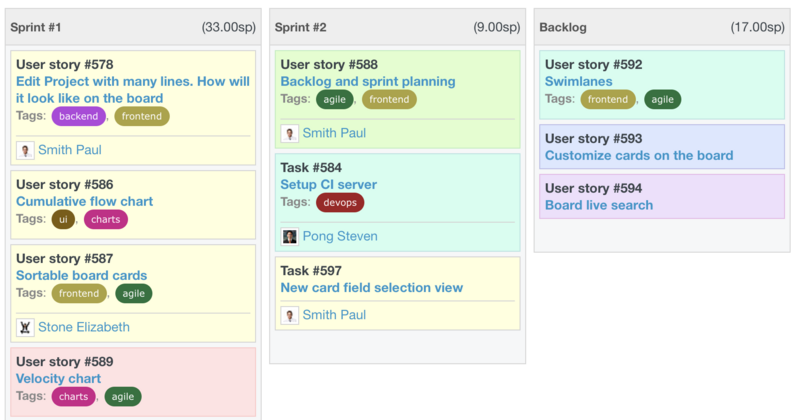Image resolution: width=800 pixels, height=420 pixels.
Task: Click the Sprint #1 column header
Action: 36,28
